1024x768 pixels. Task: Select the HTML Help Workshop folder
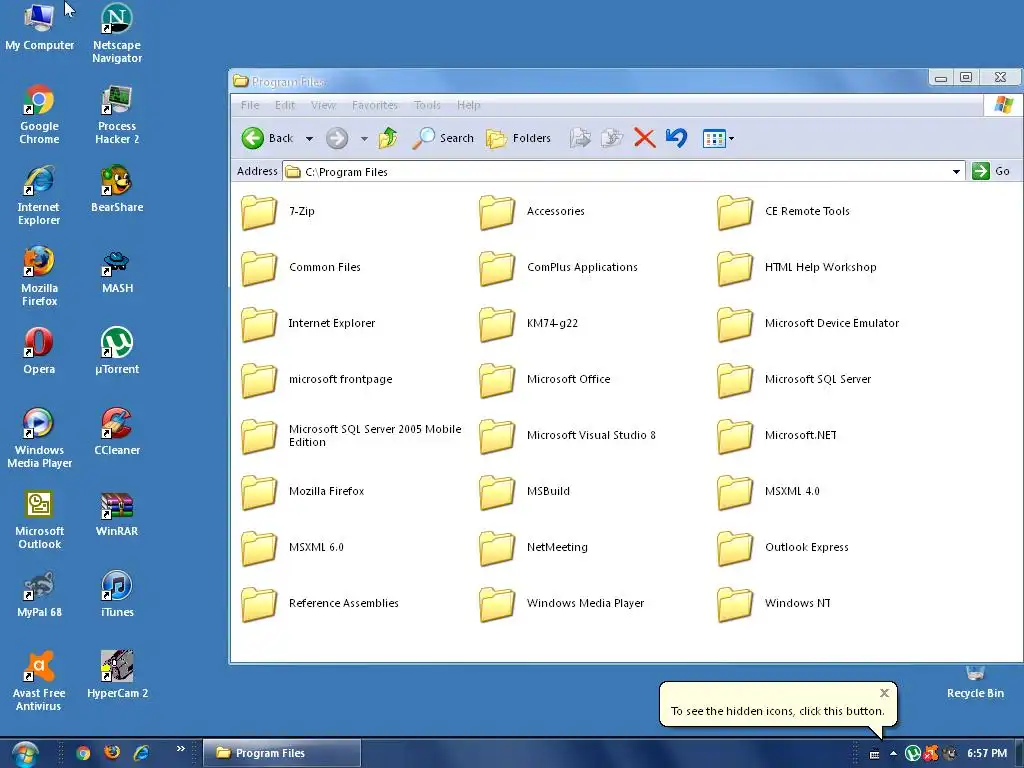[797, 268]
